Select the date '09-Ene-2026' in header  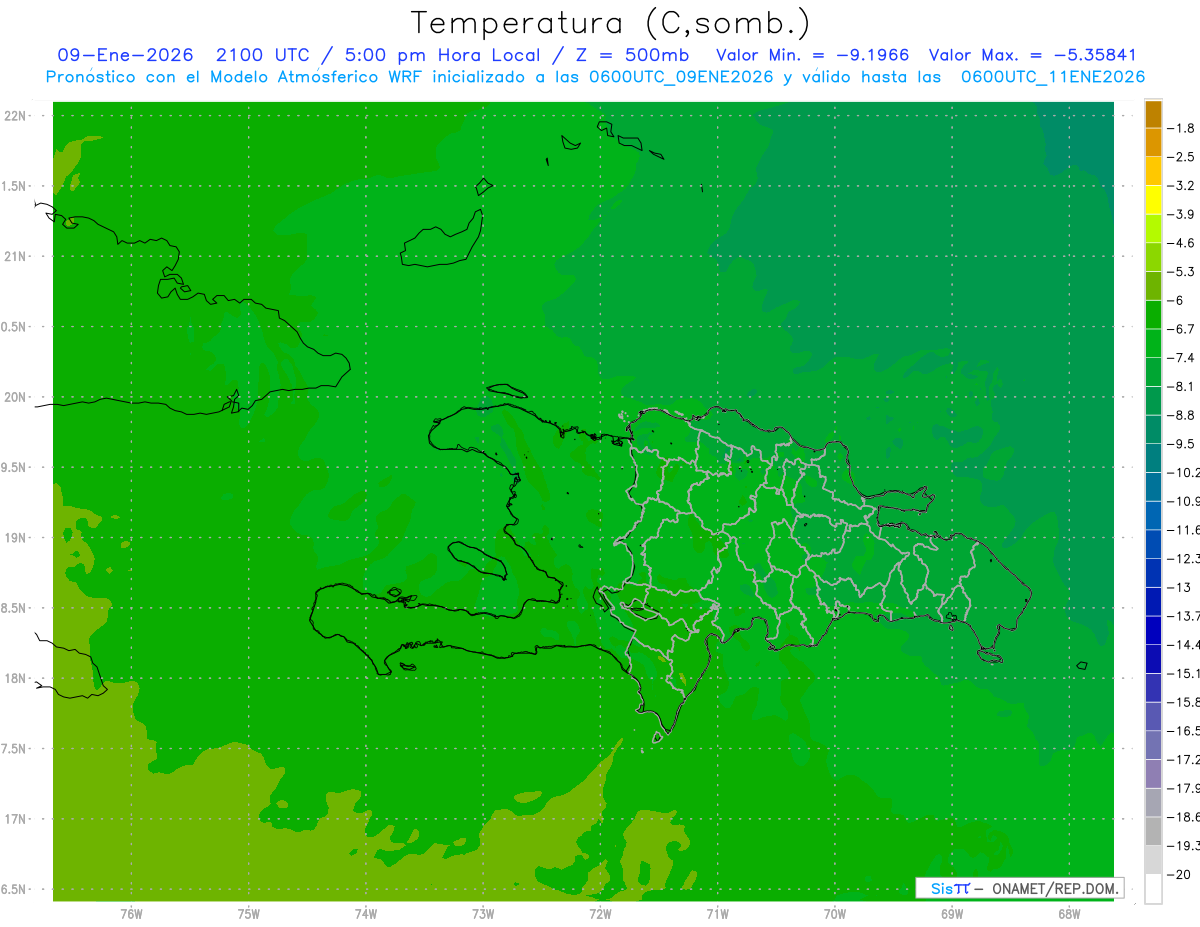click(x=126, y=56)
